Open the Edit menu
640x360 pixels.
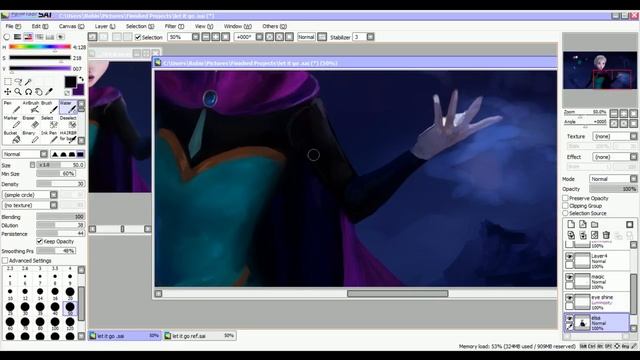[40, 26]
